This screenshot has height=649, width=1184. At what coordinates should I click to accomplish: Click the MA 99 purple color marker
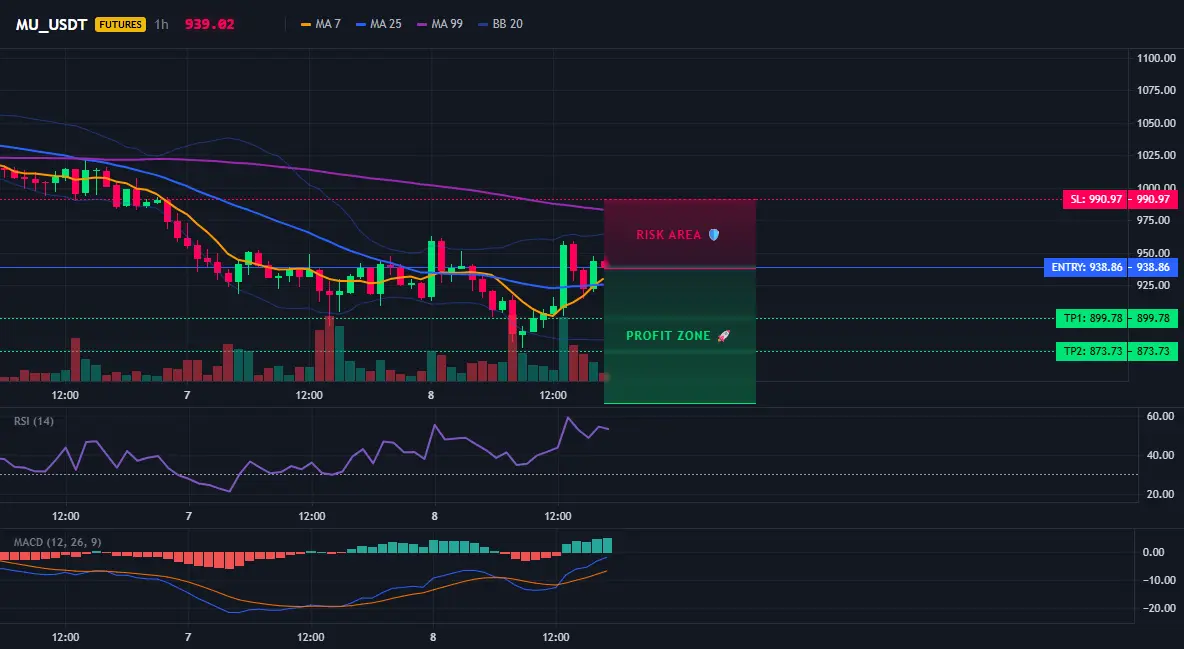pos(422,24)
